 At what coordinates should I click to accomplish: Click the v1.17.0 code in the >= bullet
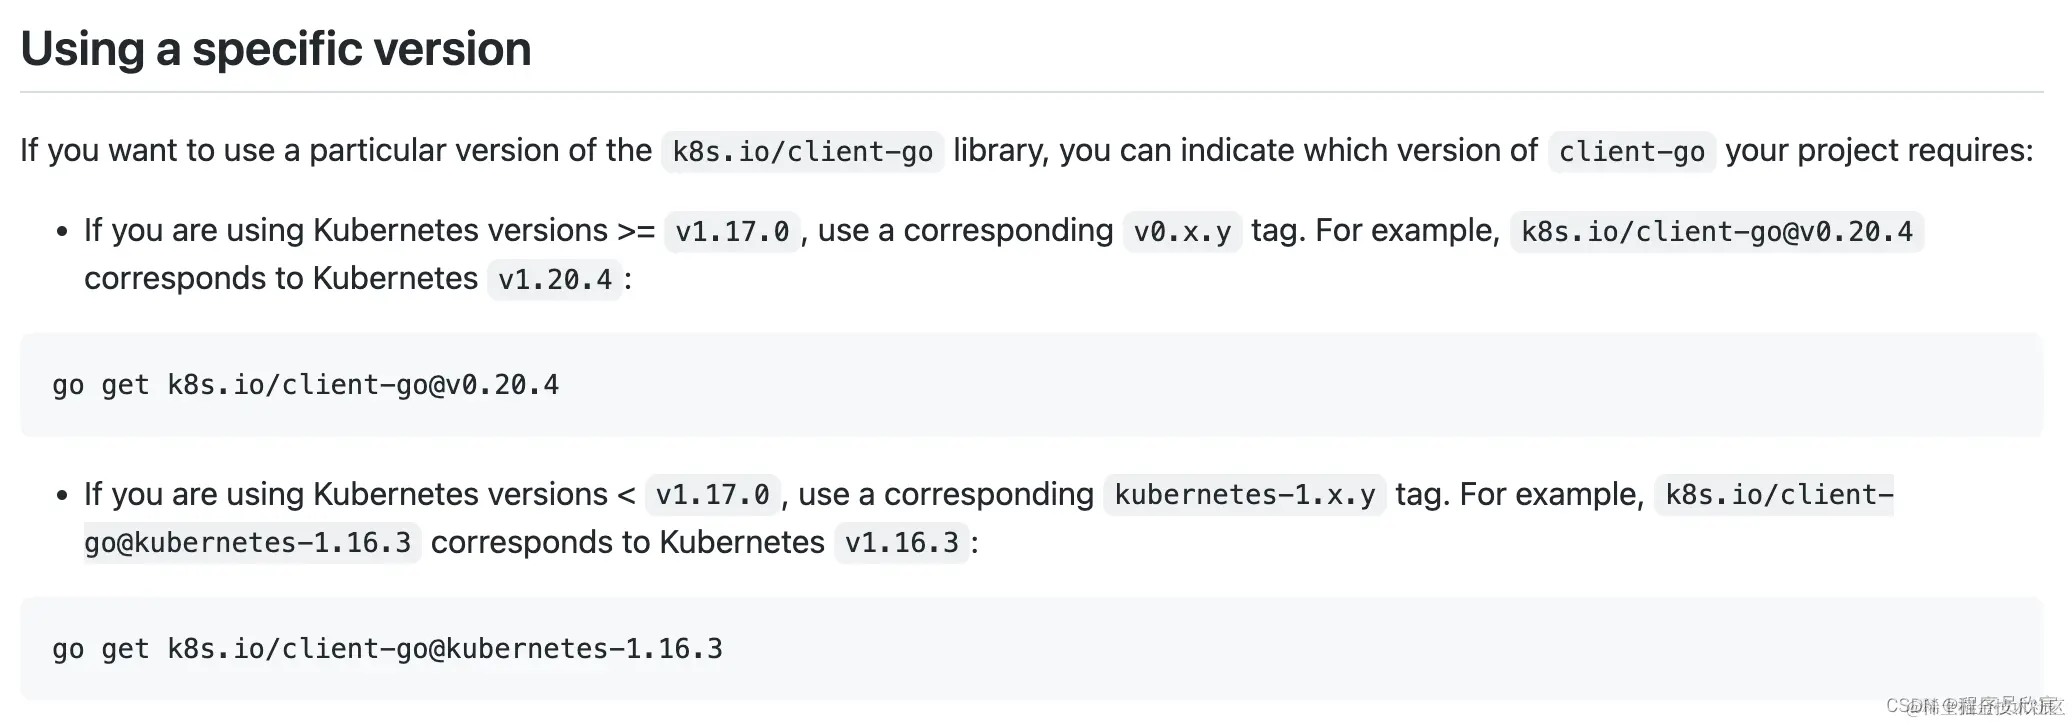tap(732, 231)
